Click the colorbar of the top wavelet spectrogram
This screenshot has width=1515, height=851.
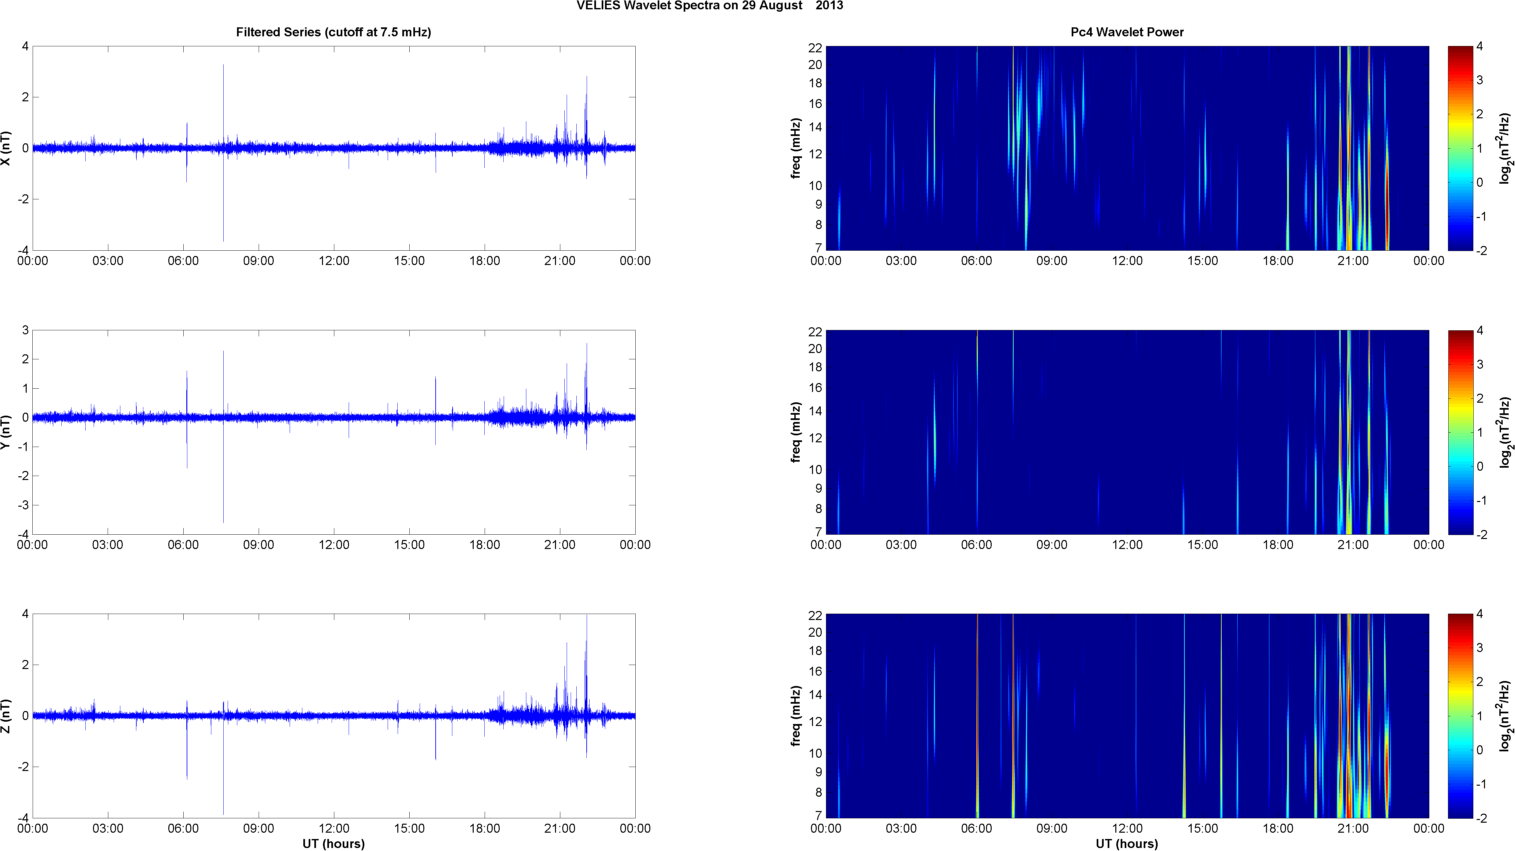coord(1460,148)
